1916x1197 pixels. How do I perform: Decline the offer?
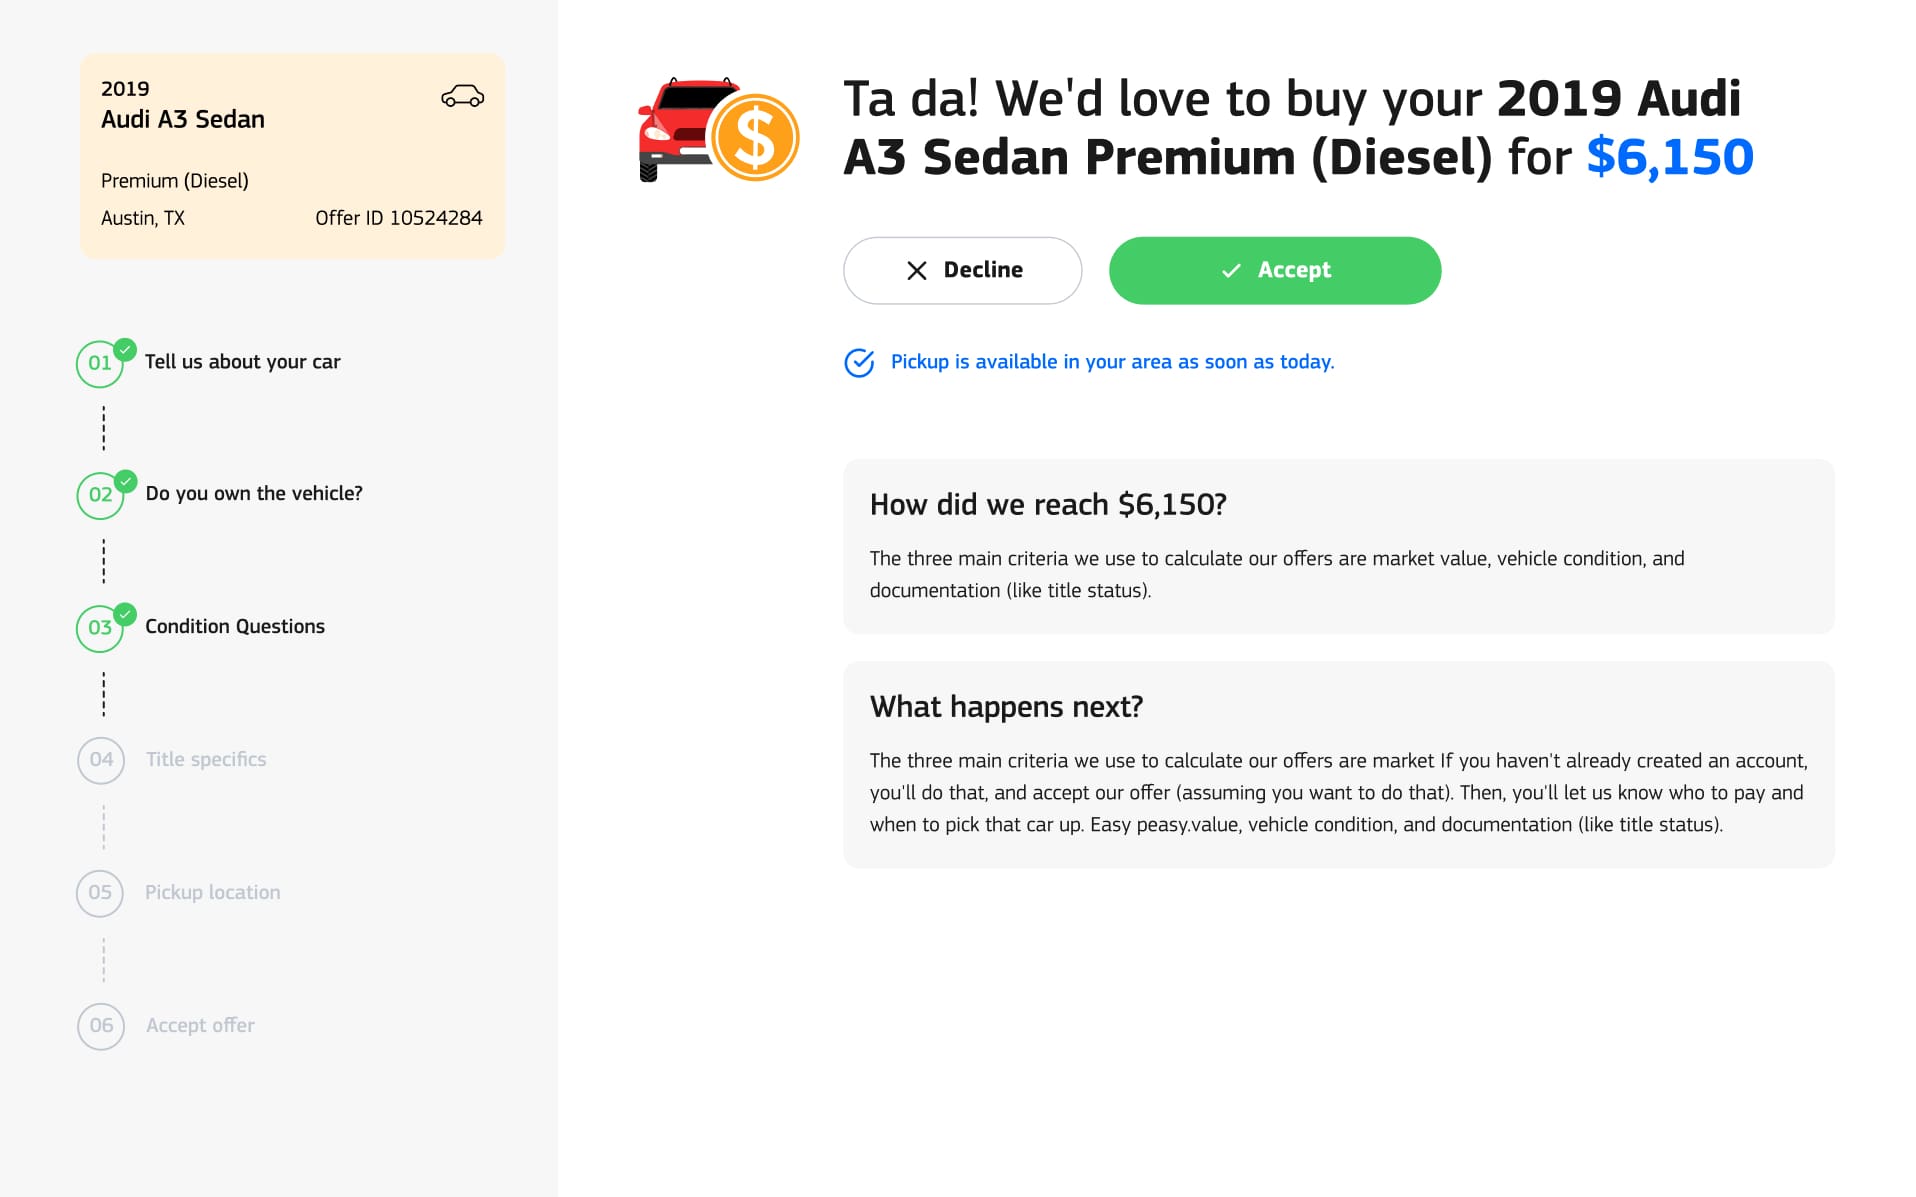click(962, 270)
